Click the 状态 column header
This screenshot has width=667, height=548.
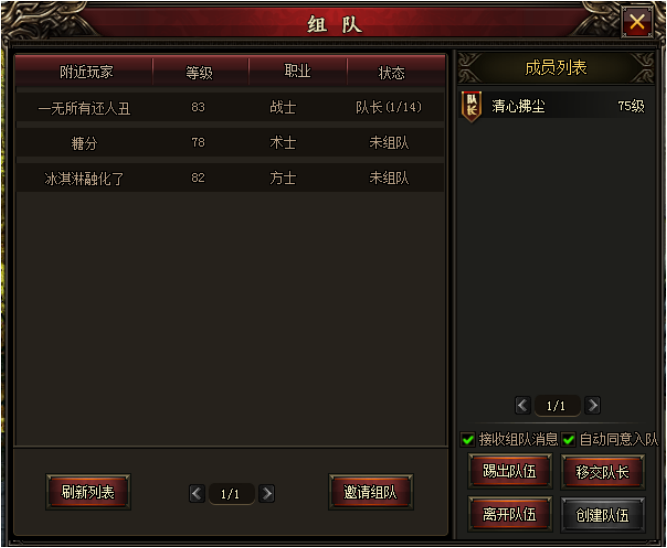click(392, 72)
